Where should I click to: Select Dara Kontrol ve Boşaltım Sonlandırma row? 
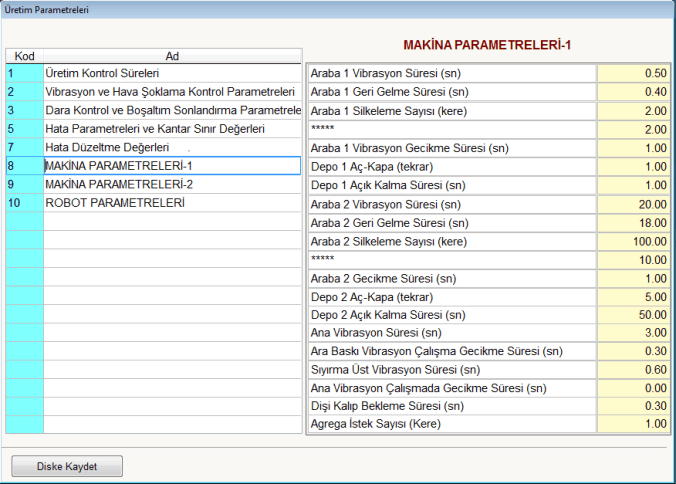(x=172, y=110)
